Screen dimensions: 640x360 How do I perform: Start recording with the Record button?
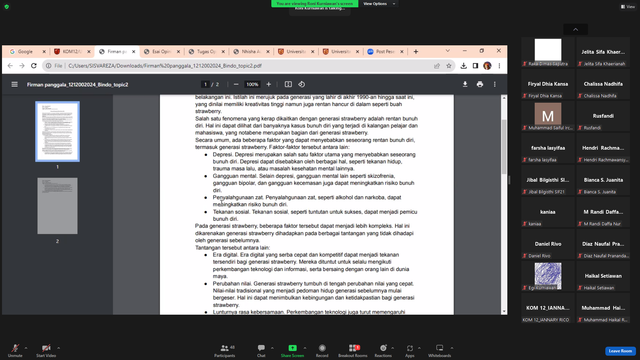click(322, 350)
